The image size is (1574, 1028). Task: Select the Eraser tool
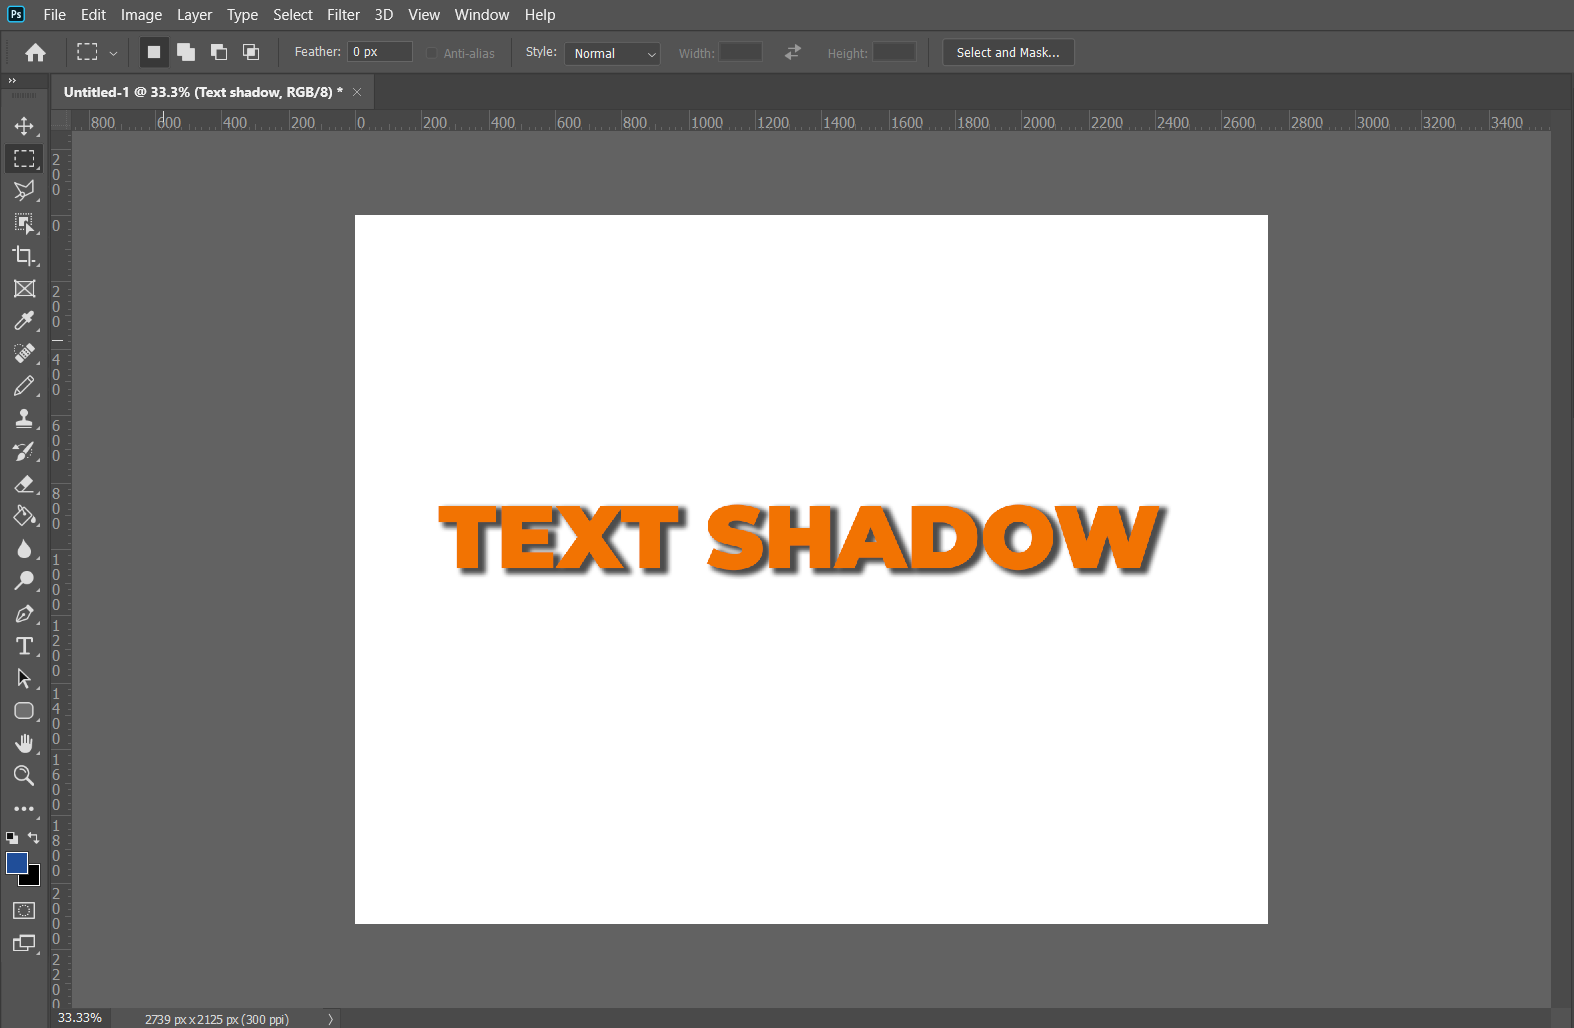(x=24, y=484)
